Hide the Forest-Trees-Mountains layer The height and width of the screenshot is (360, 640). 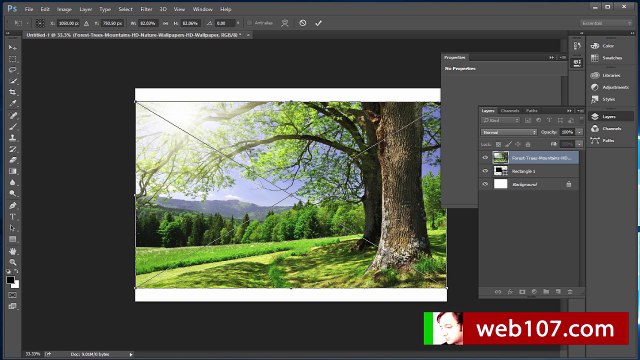[485, 158]
